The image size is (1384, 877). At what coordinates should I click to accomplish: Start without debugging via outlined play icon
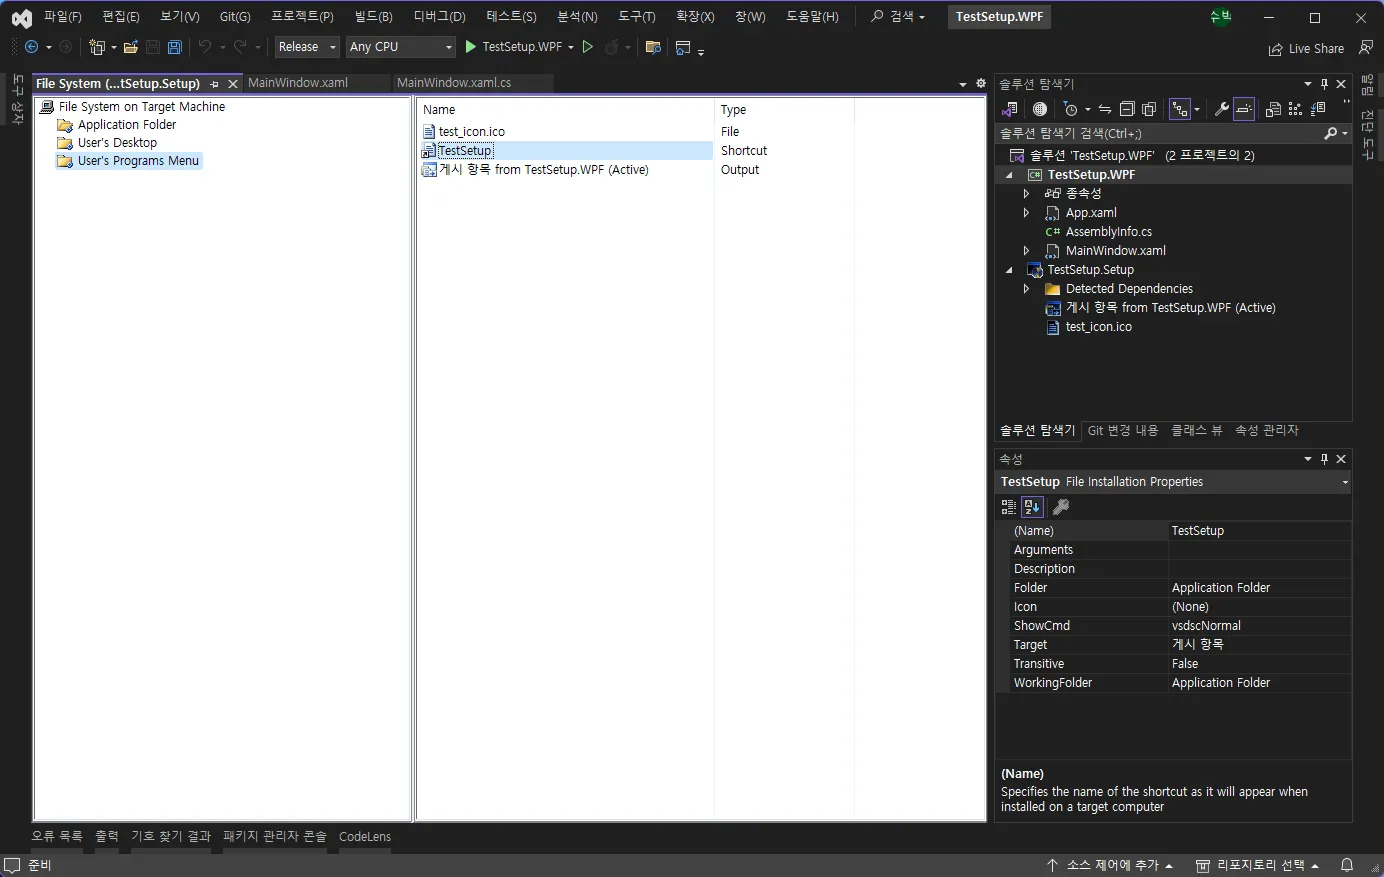[x=588, y=47]
